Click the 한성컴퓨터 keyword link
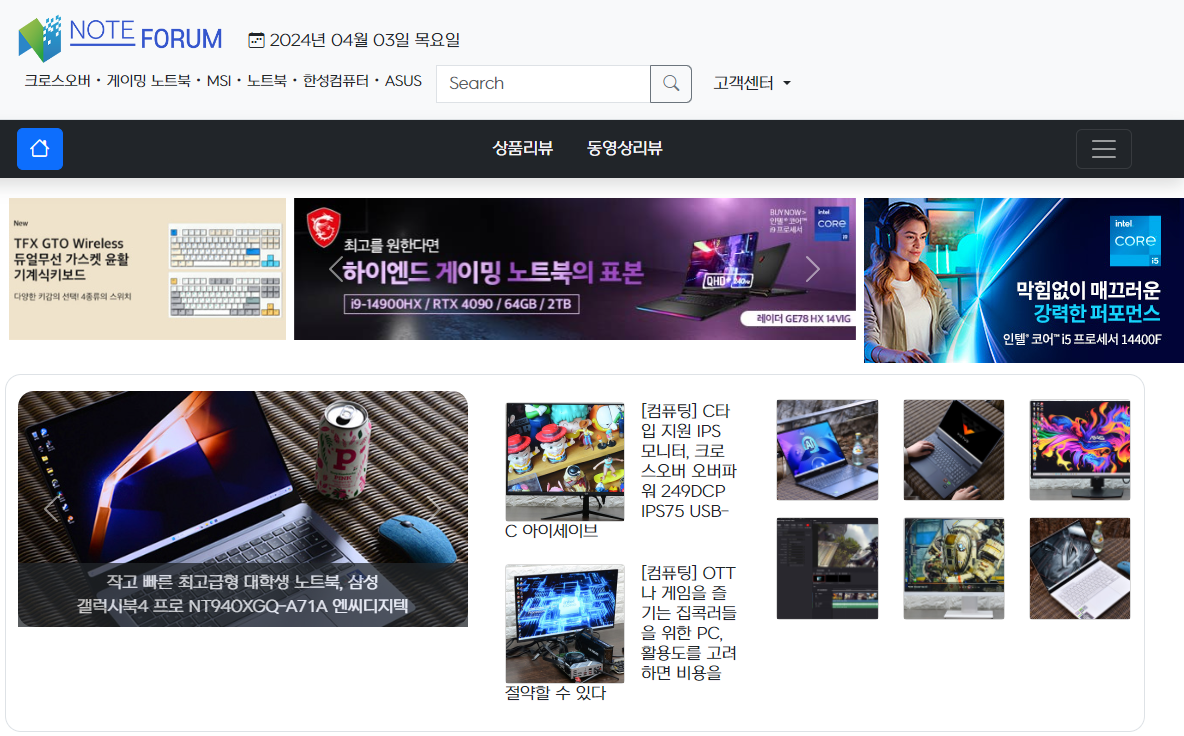This screenshot has height=736, width=1184. point(336,81)
